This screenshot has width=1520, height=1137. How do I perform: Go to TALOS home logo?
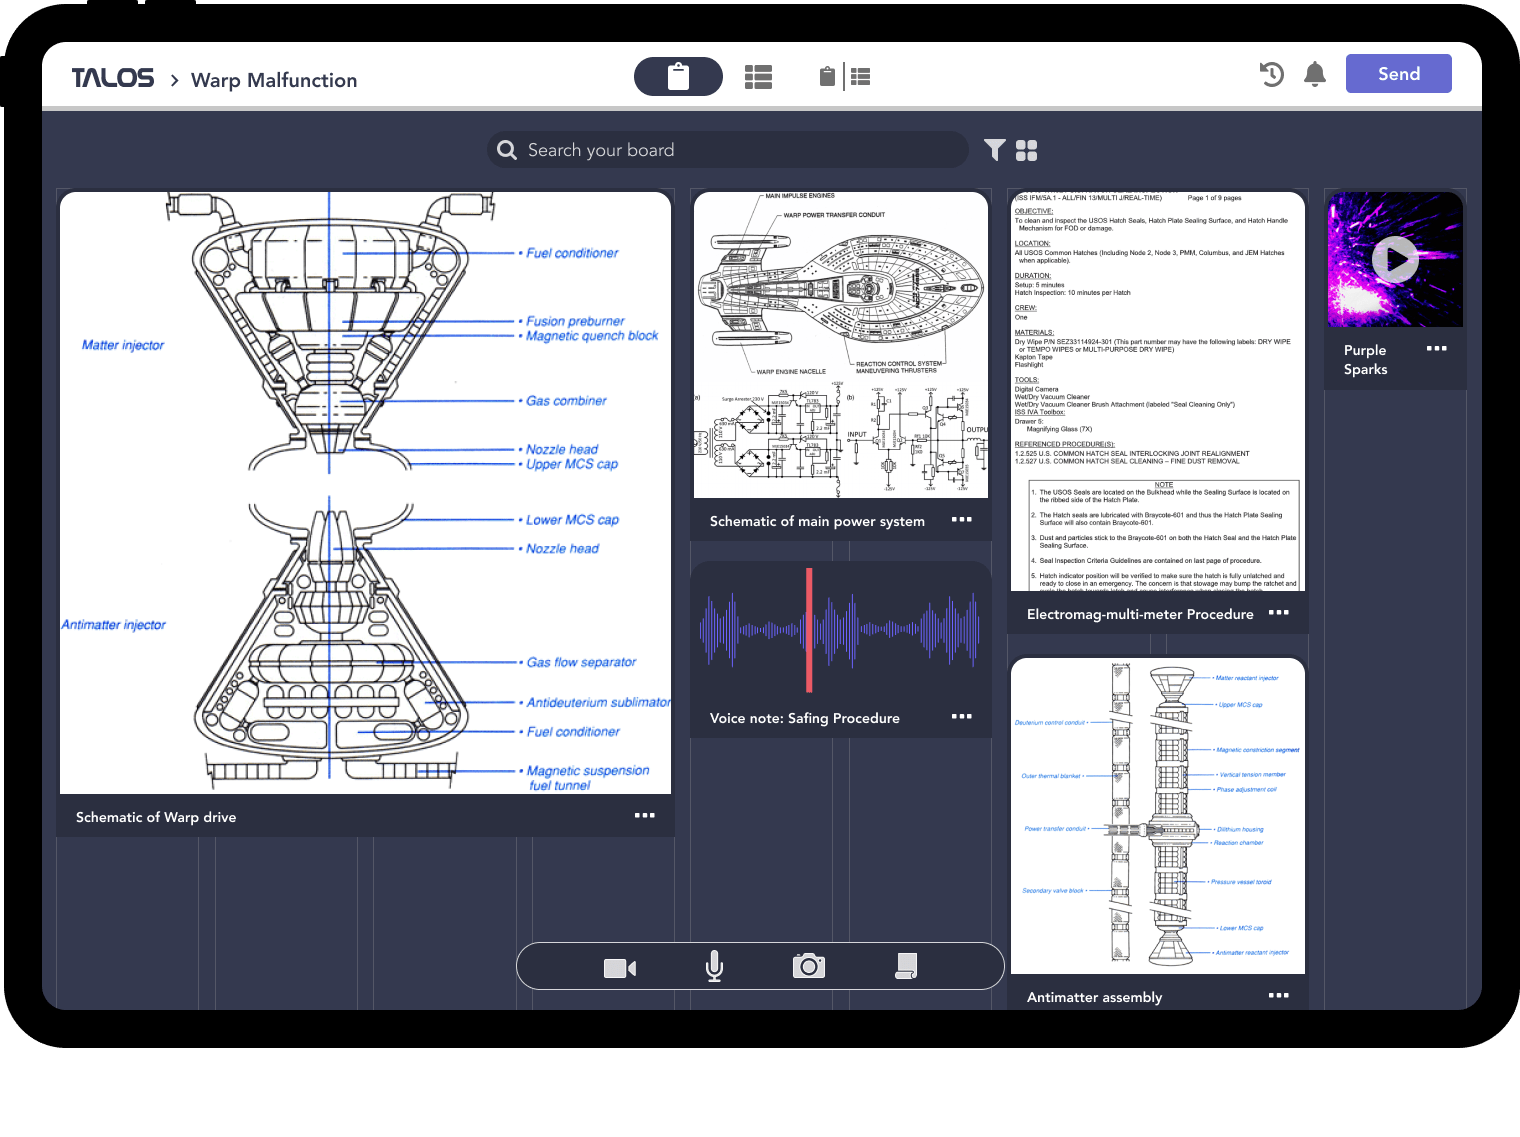(113, 79)
